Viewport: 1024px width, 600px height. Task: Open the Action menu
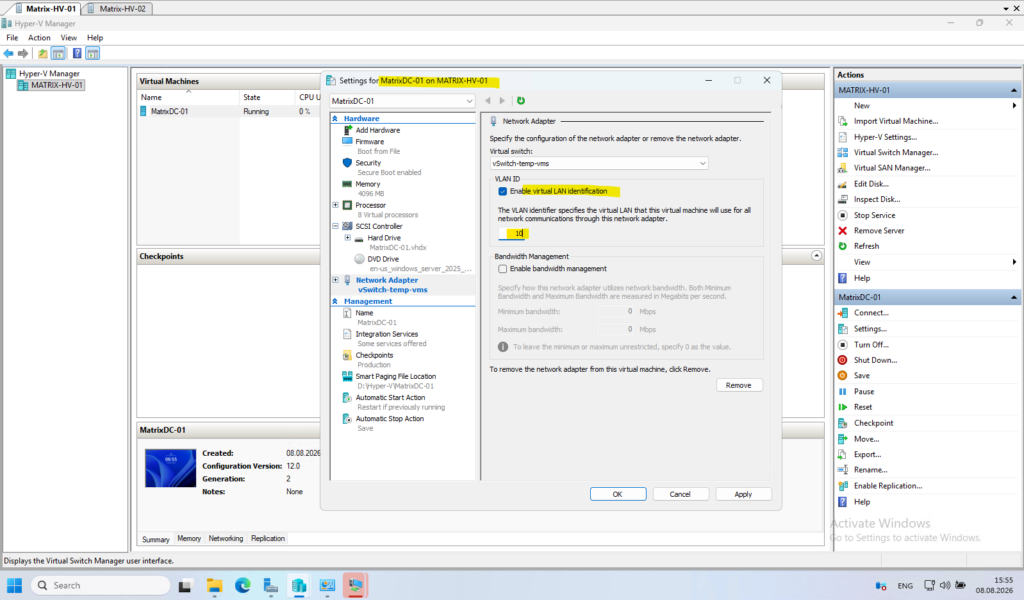click(x=39, y=38)
